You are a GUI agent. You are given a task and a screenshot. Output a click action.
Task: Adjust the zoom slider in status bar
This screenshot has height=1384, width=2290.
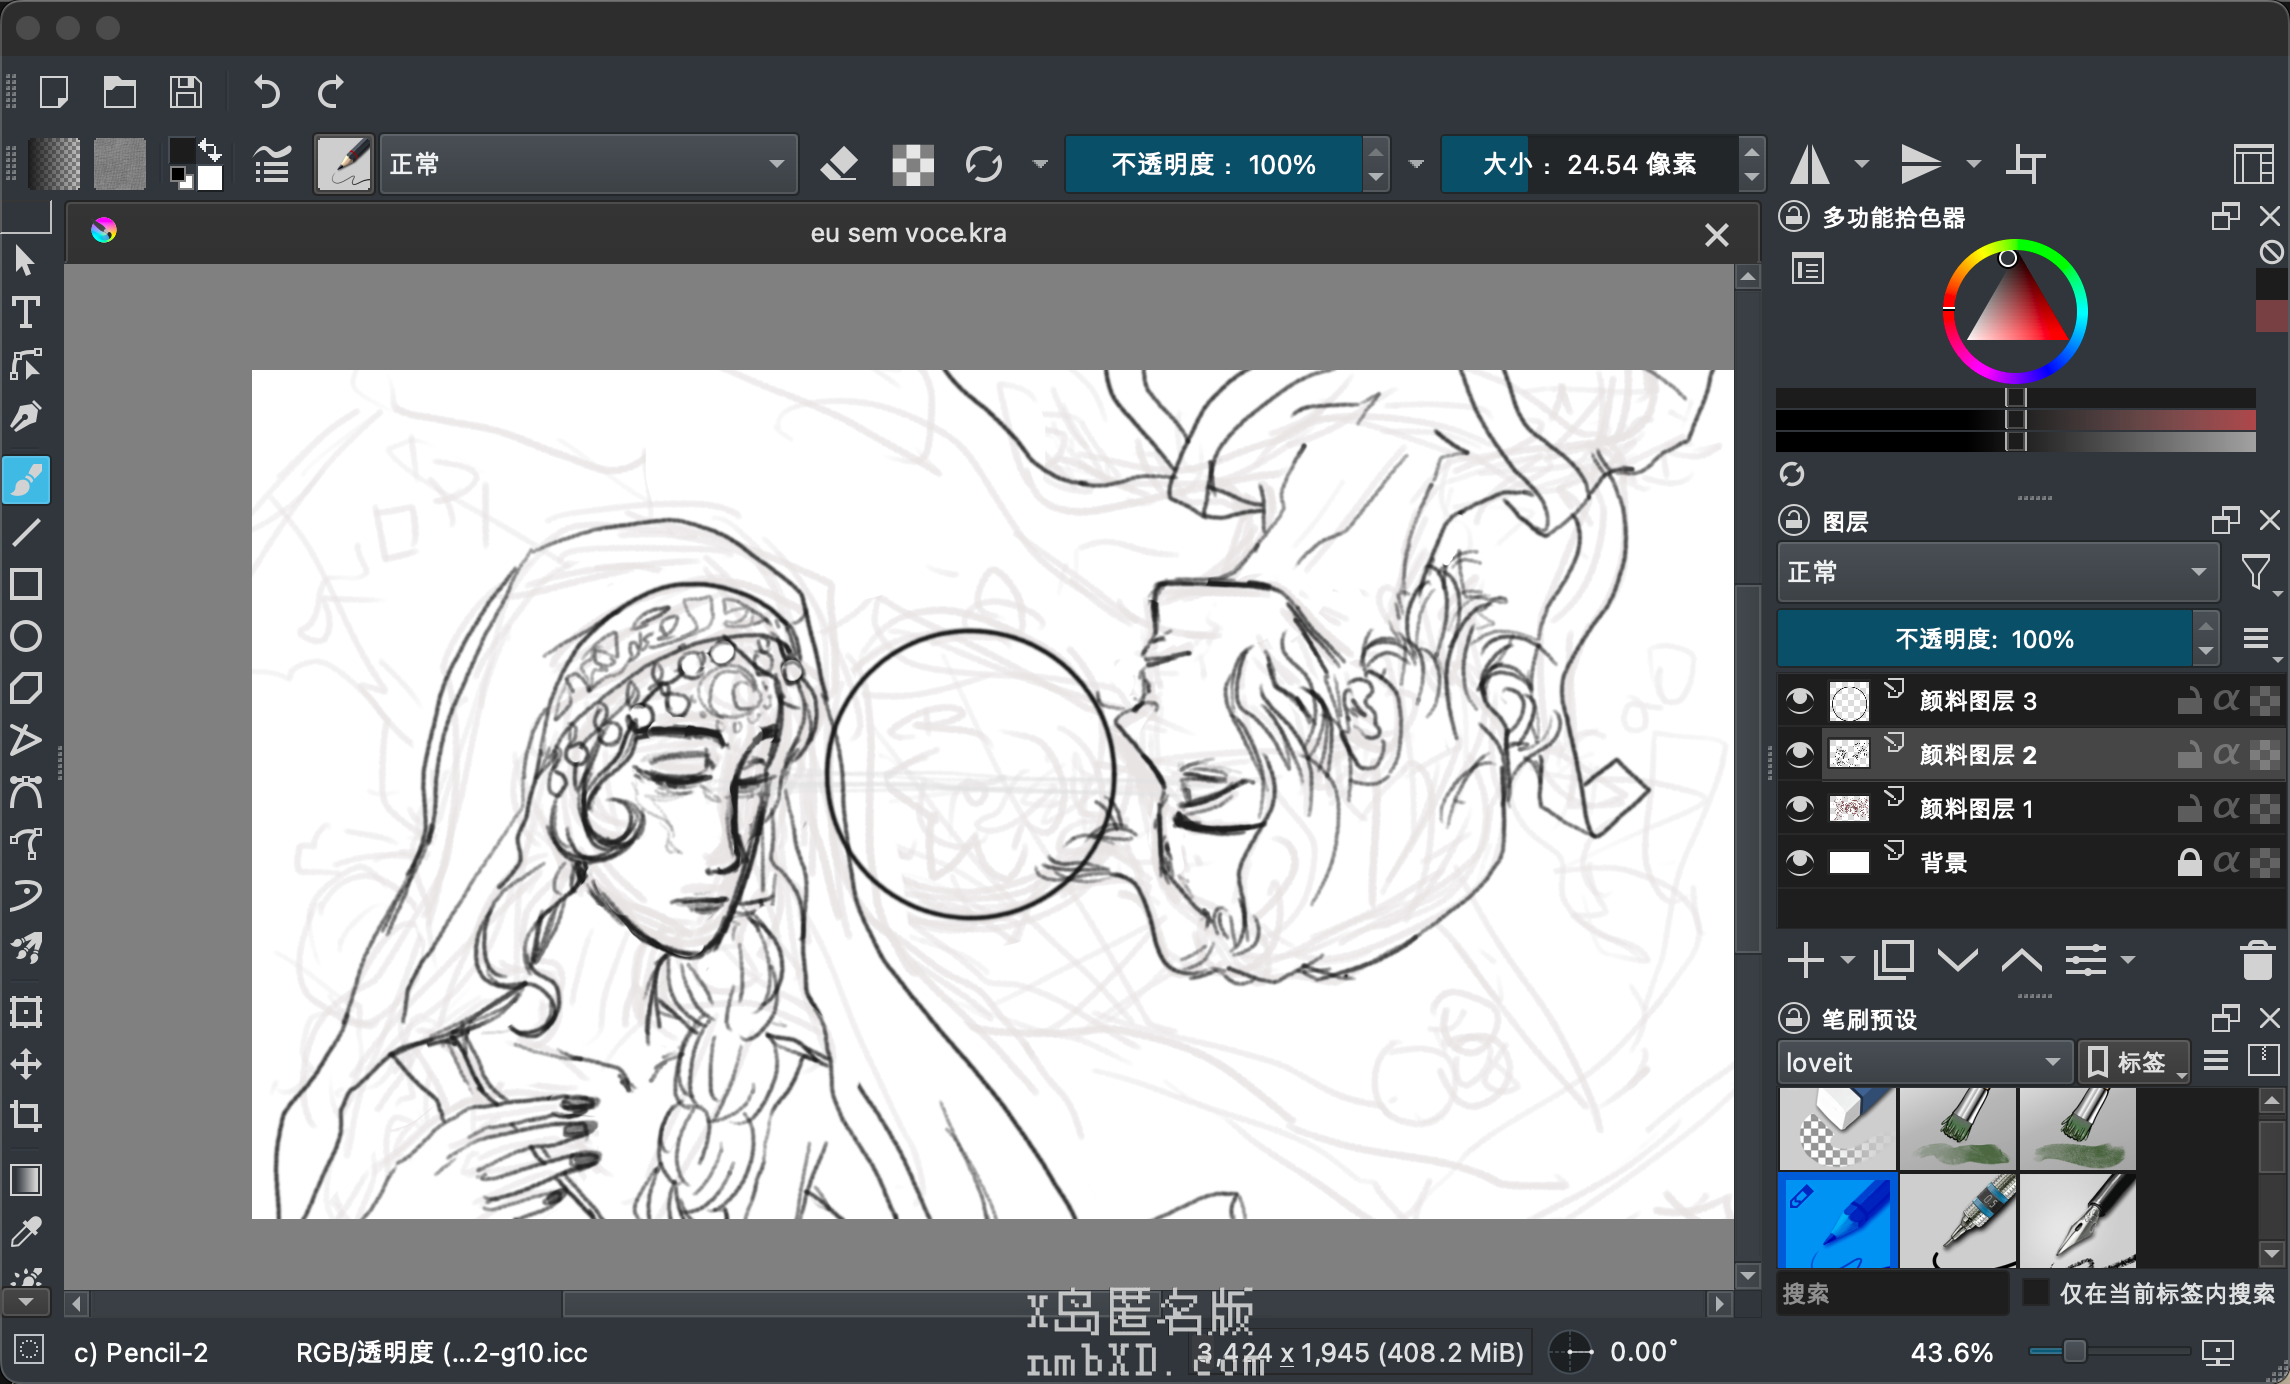coord(2075,1352)
